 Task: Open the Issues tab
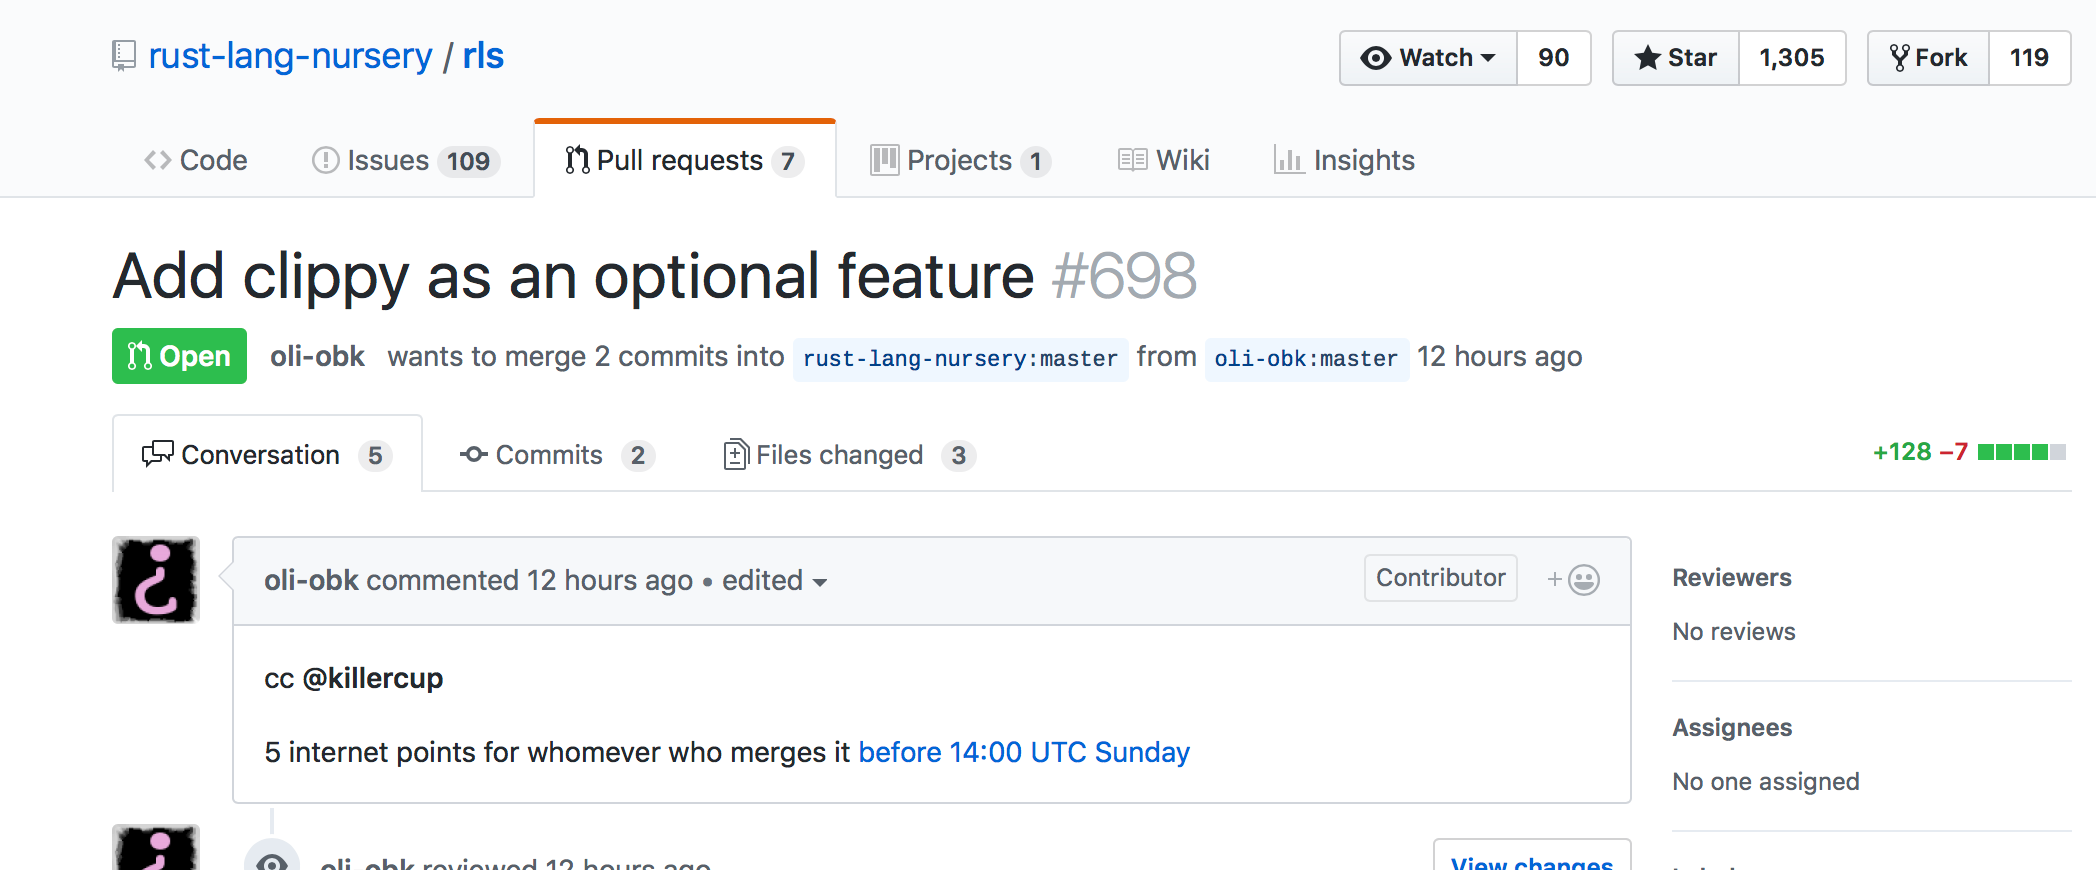[404, 160]
